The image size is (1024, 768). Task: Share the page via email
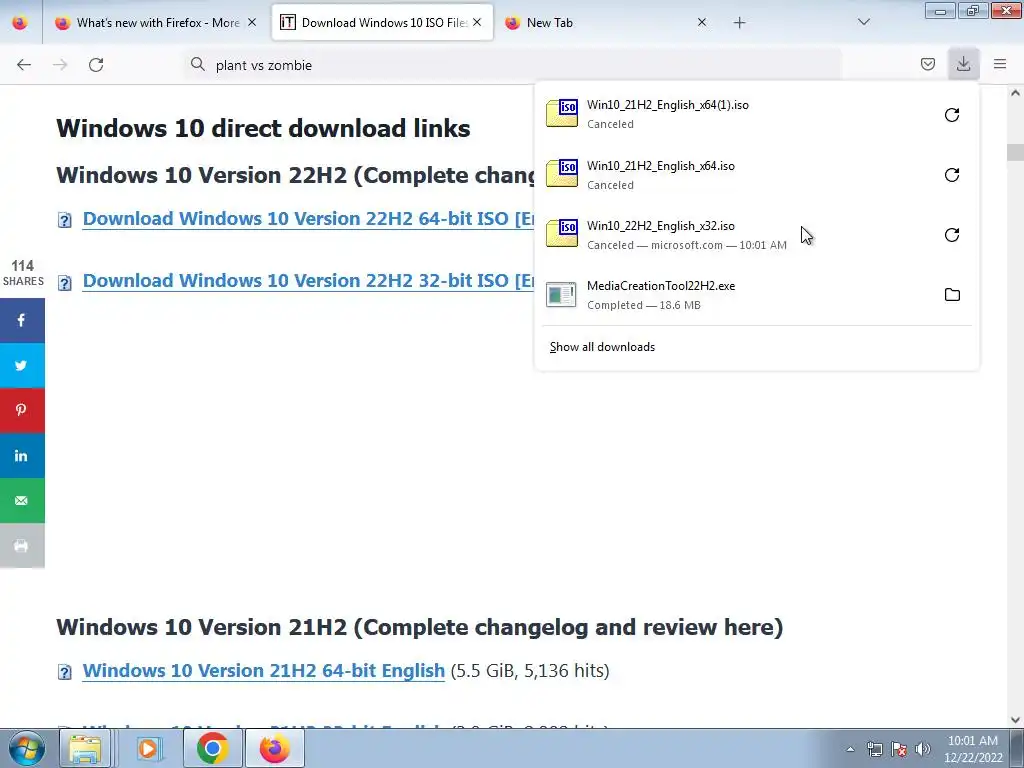(x=22, y=501)
